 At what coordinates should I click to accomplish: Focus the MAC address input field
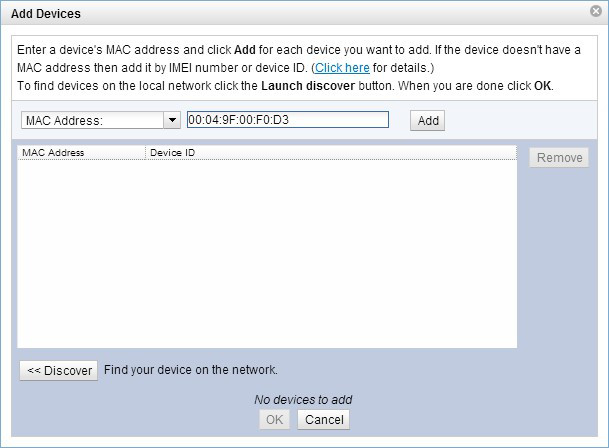point(287,120)
